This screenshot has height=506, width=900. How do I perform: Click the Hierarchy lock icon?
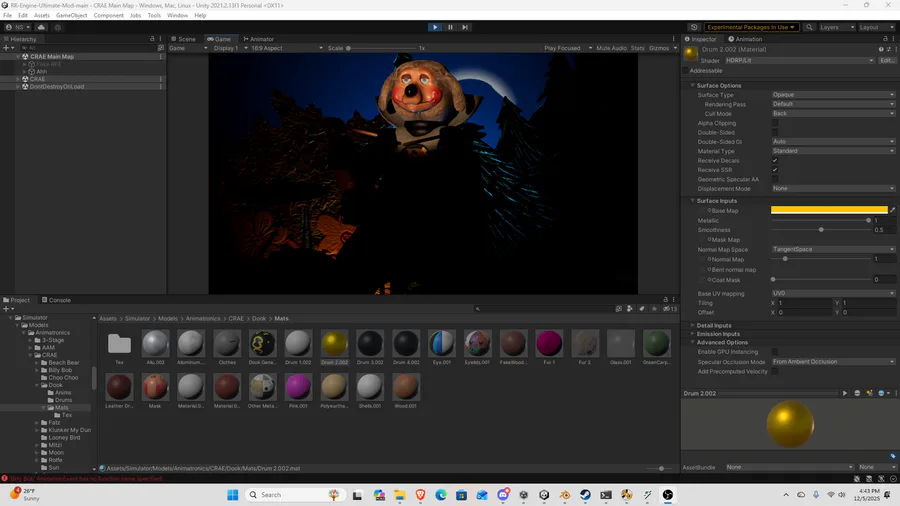[x=152, y=39]
